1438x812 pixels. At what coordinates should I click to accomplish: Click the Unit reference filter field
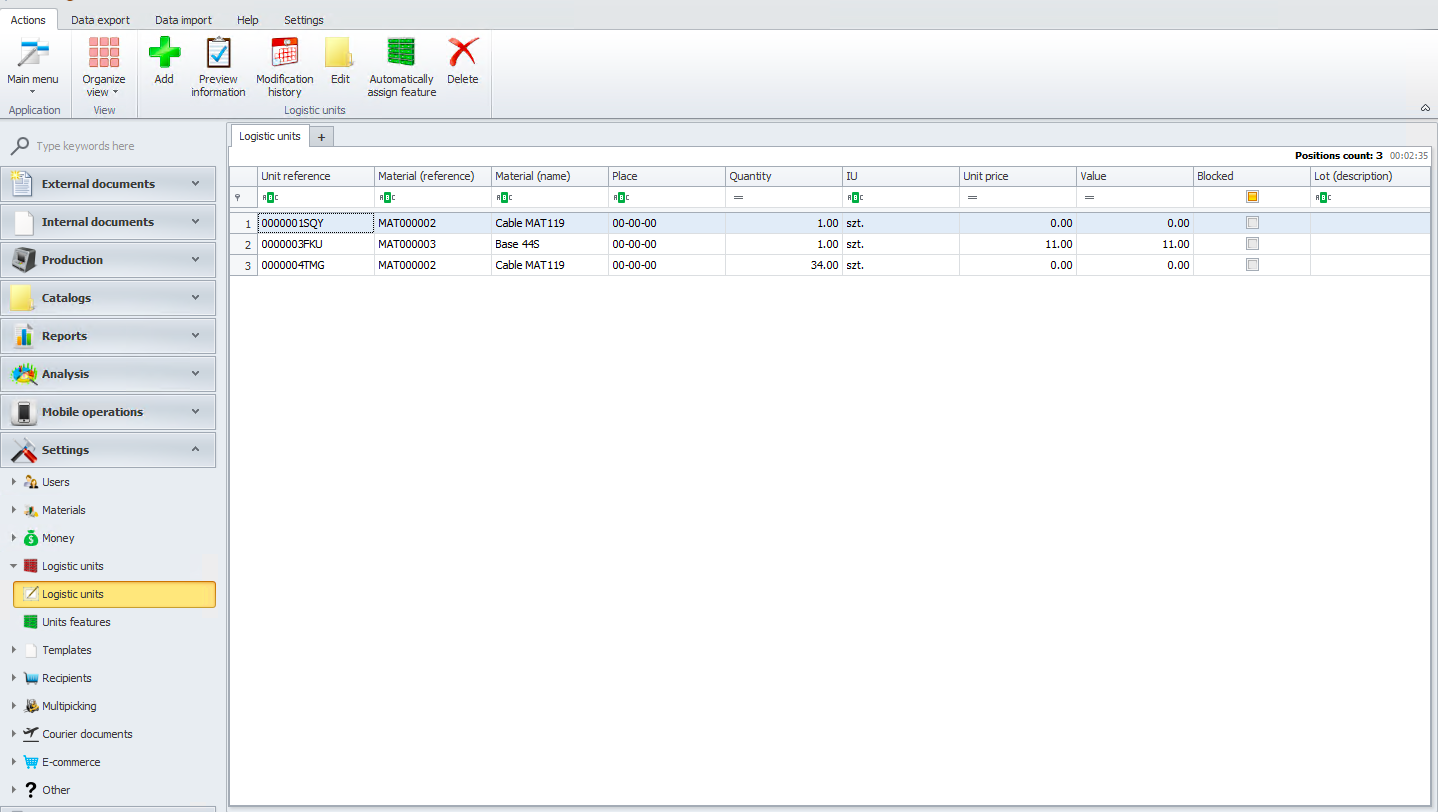pyautogui.click(x=316, y=197)
